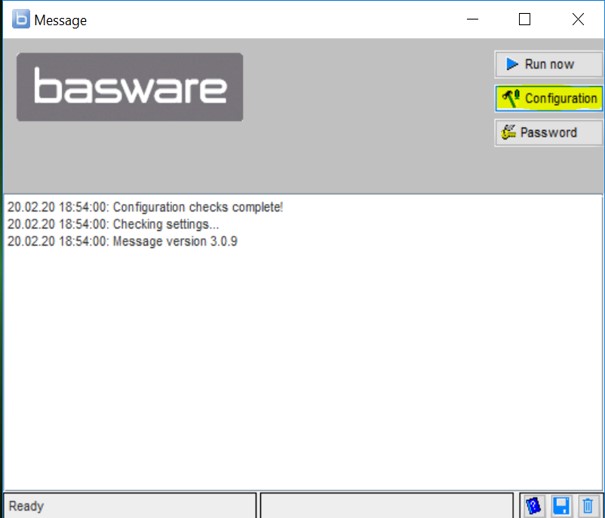Maximize the Message window
The image size is (605, 518).
(x=524, y=19)
